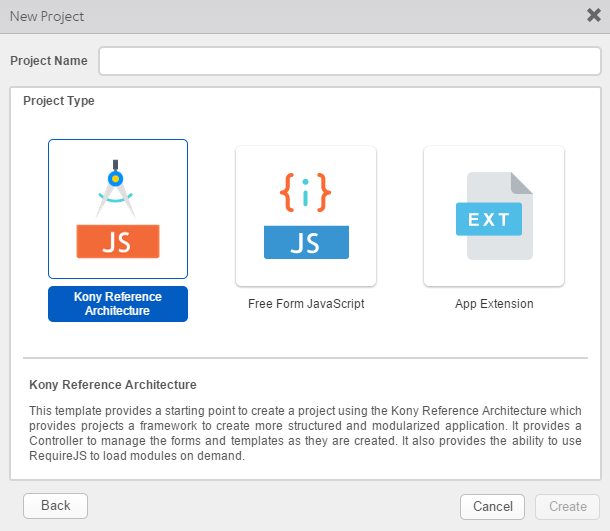Pick the App Extension EXT file icon
610x531 pixels.
click(x=494, y=216)
